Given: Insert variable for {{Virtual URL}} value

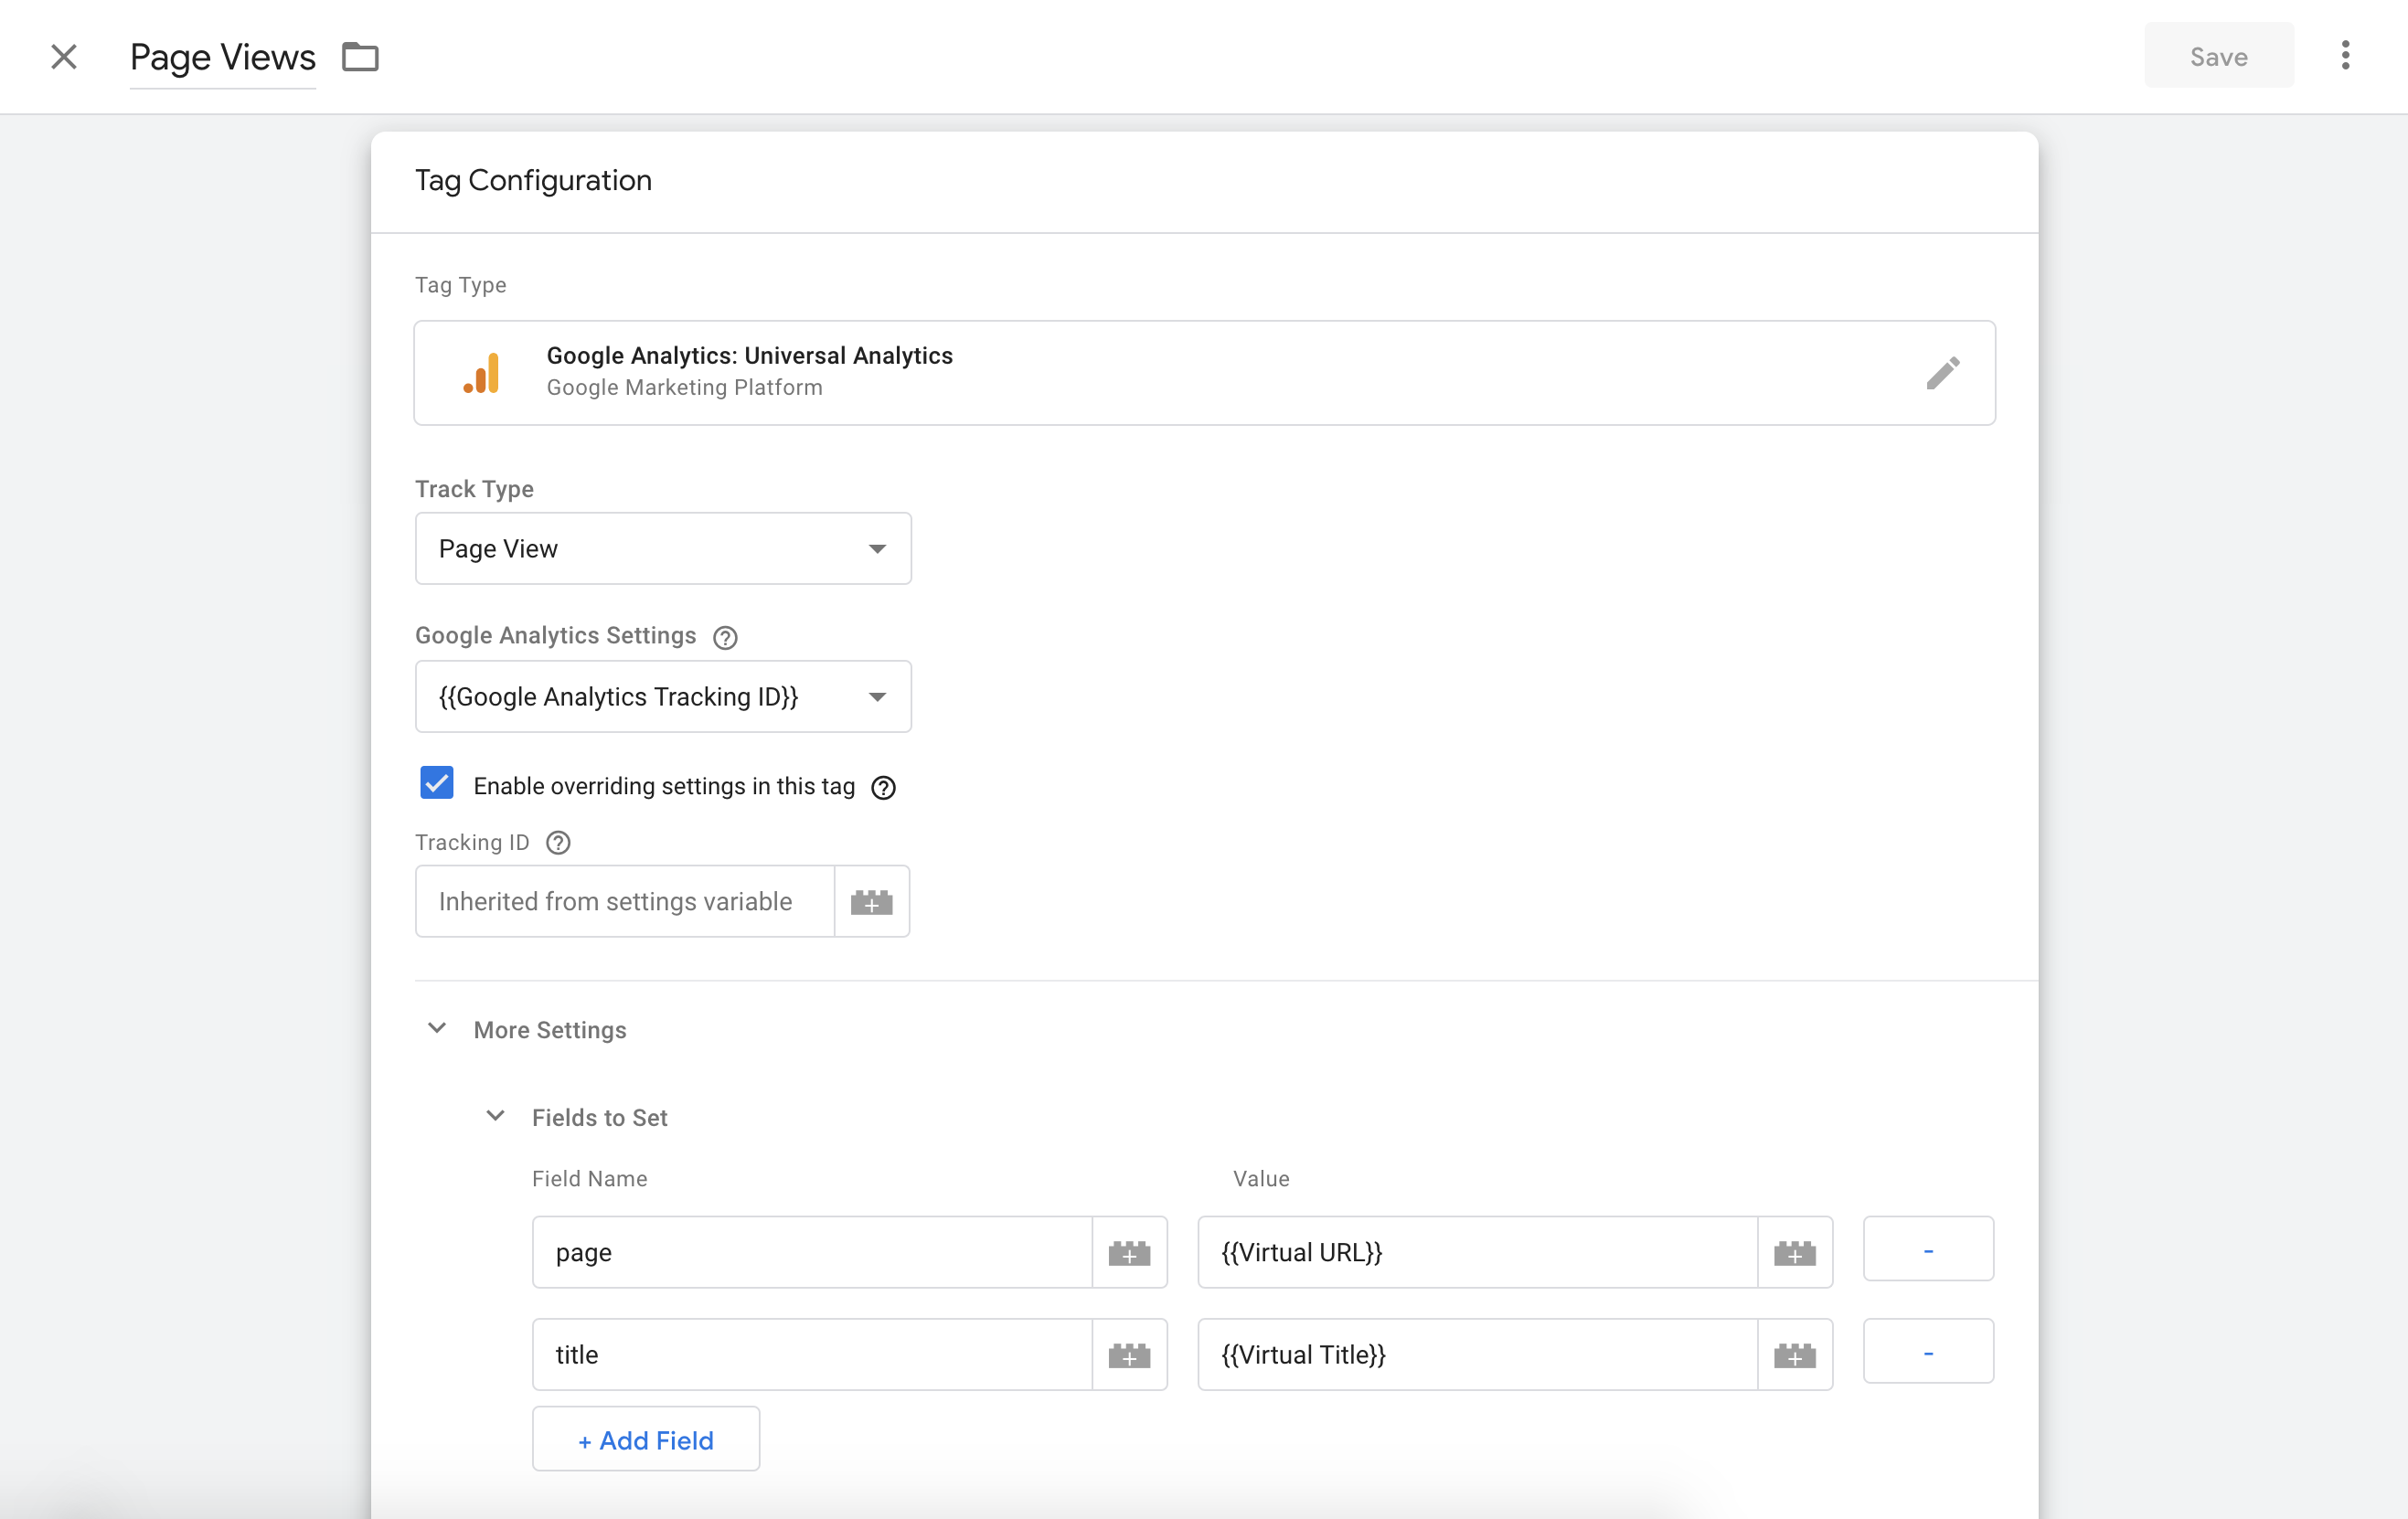Looking at the screenshot, I should pyautogui.click(x=1795, y=1252).
